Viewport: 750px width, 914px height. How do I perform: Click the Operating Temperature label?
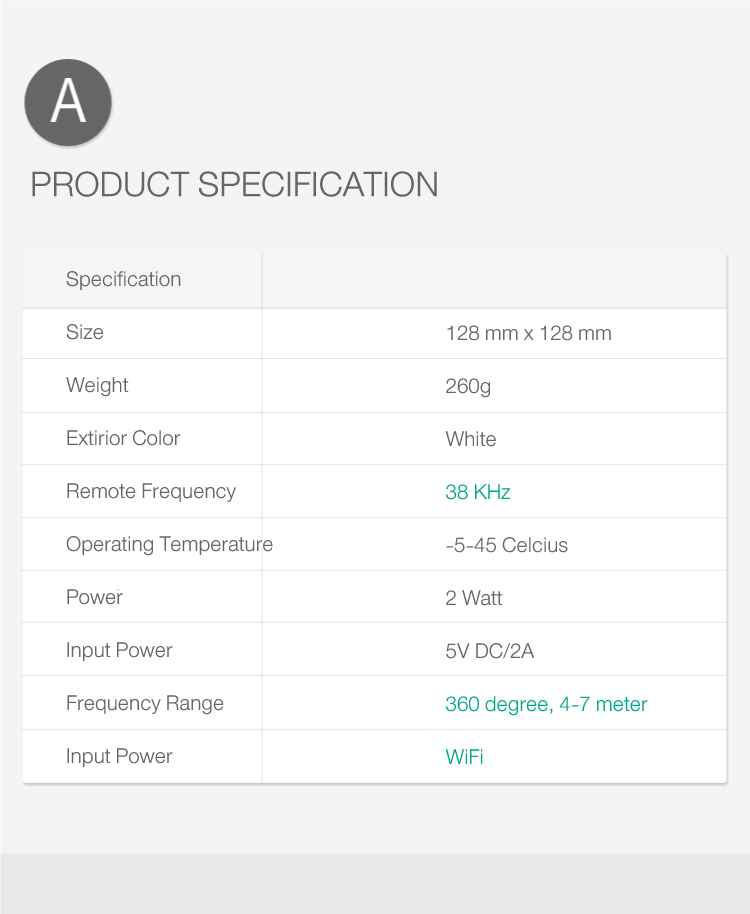170,544
